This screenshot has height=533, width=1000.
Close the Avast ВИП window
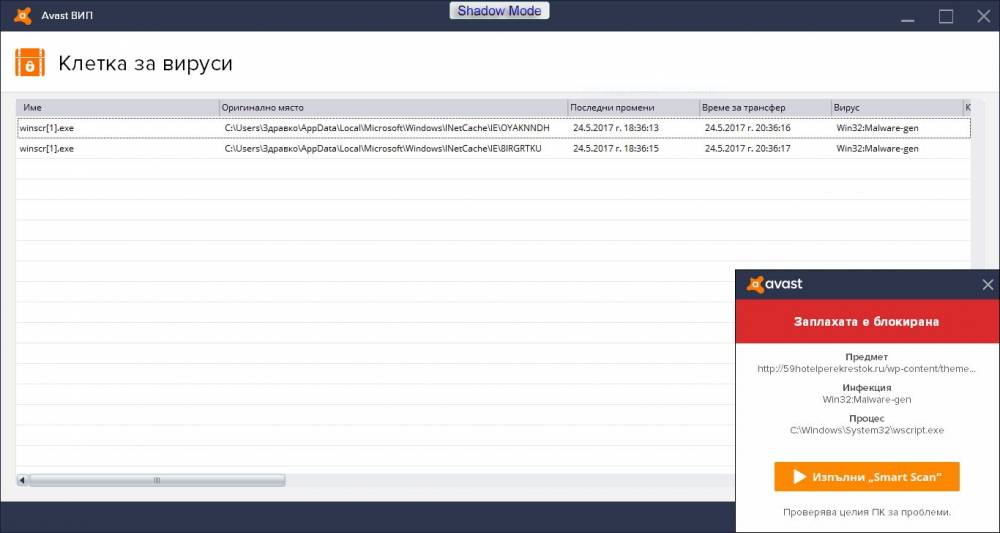(x=983, y=17)
